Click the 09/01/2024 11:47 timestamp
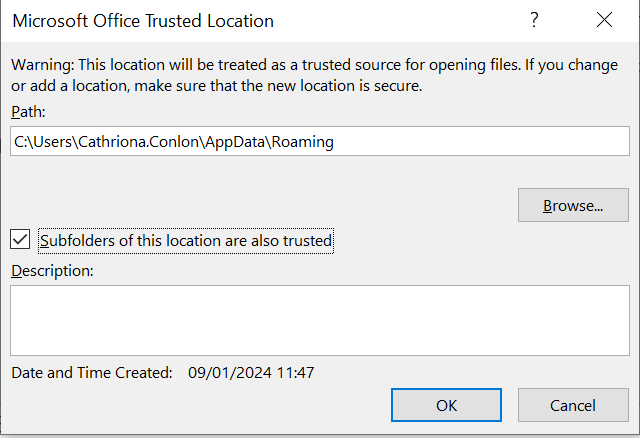The image size is (640, 438). point(251,373)
